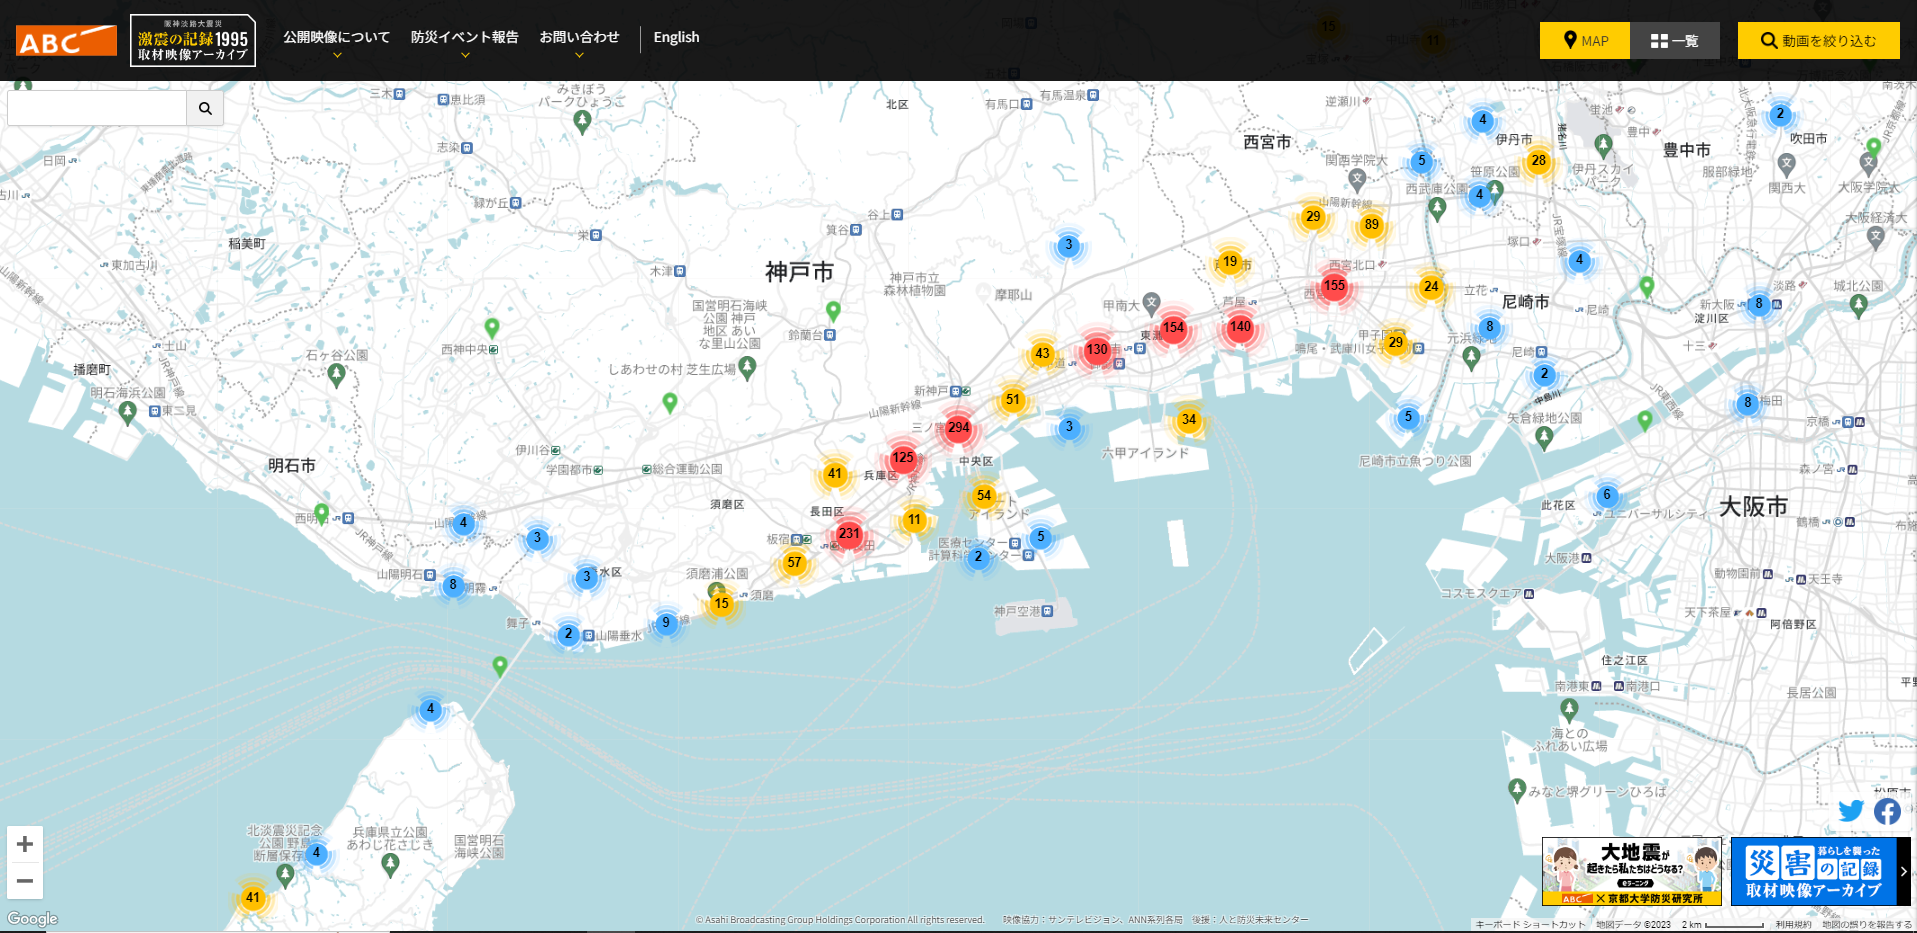This screenshot has width=1917, height=933.
Task: Expand 防災イベント報告 menu
Action: [464, 38]
